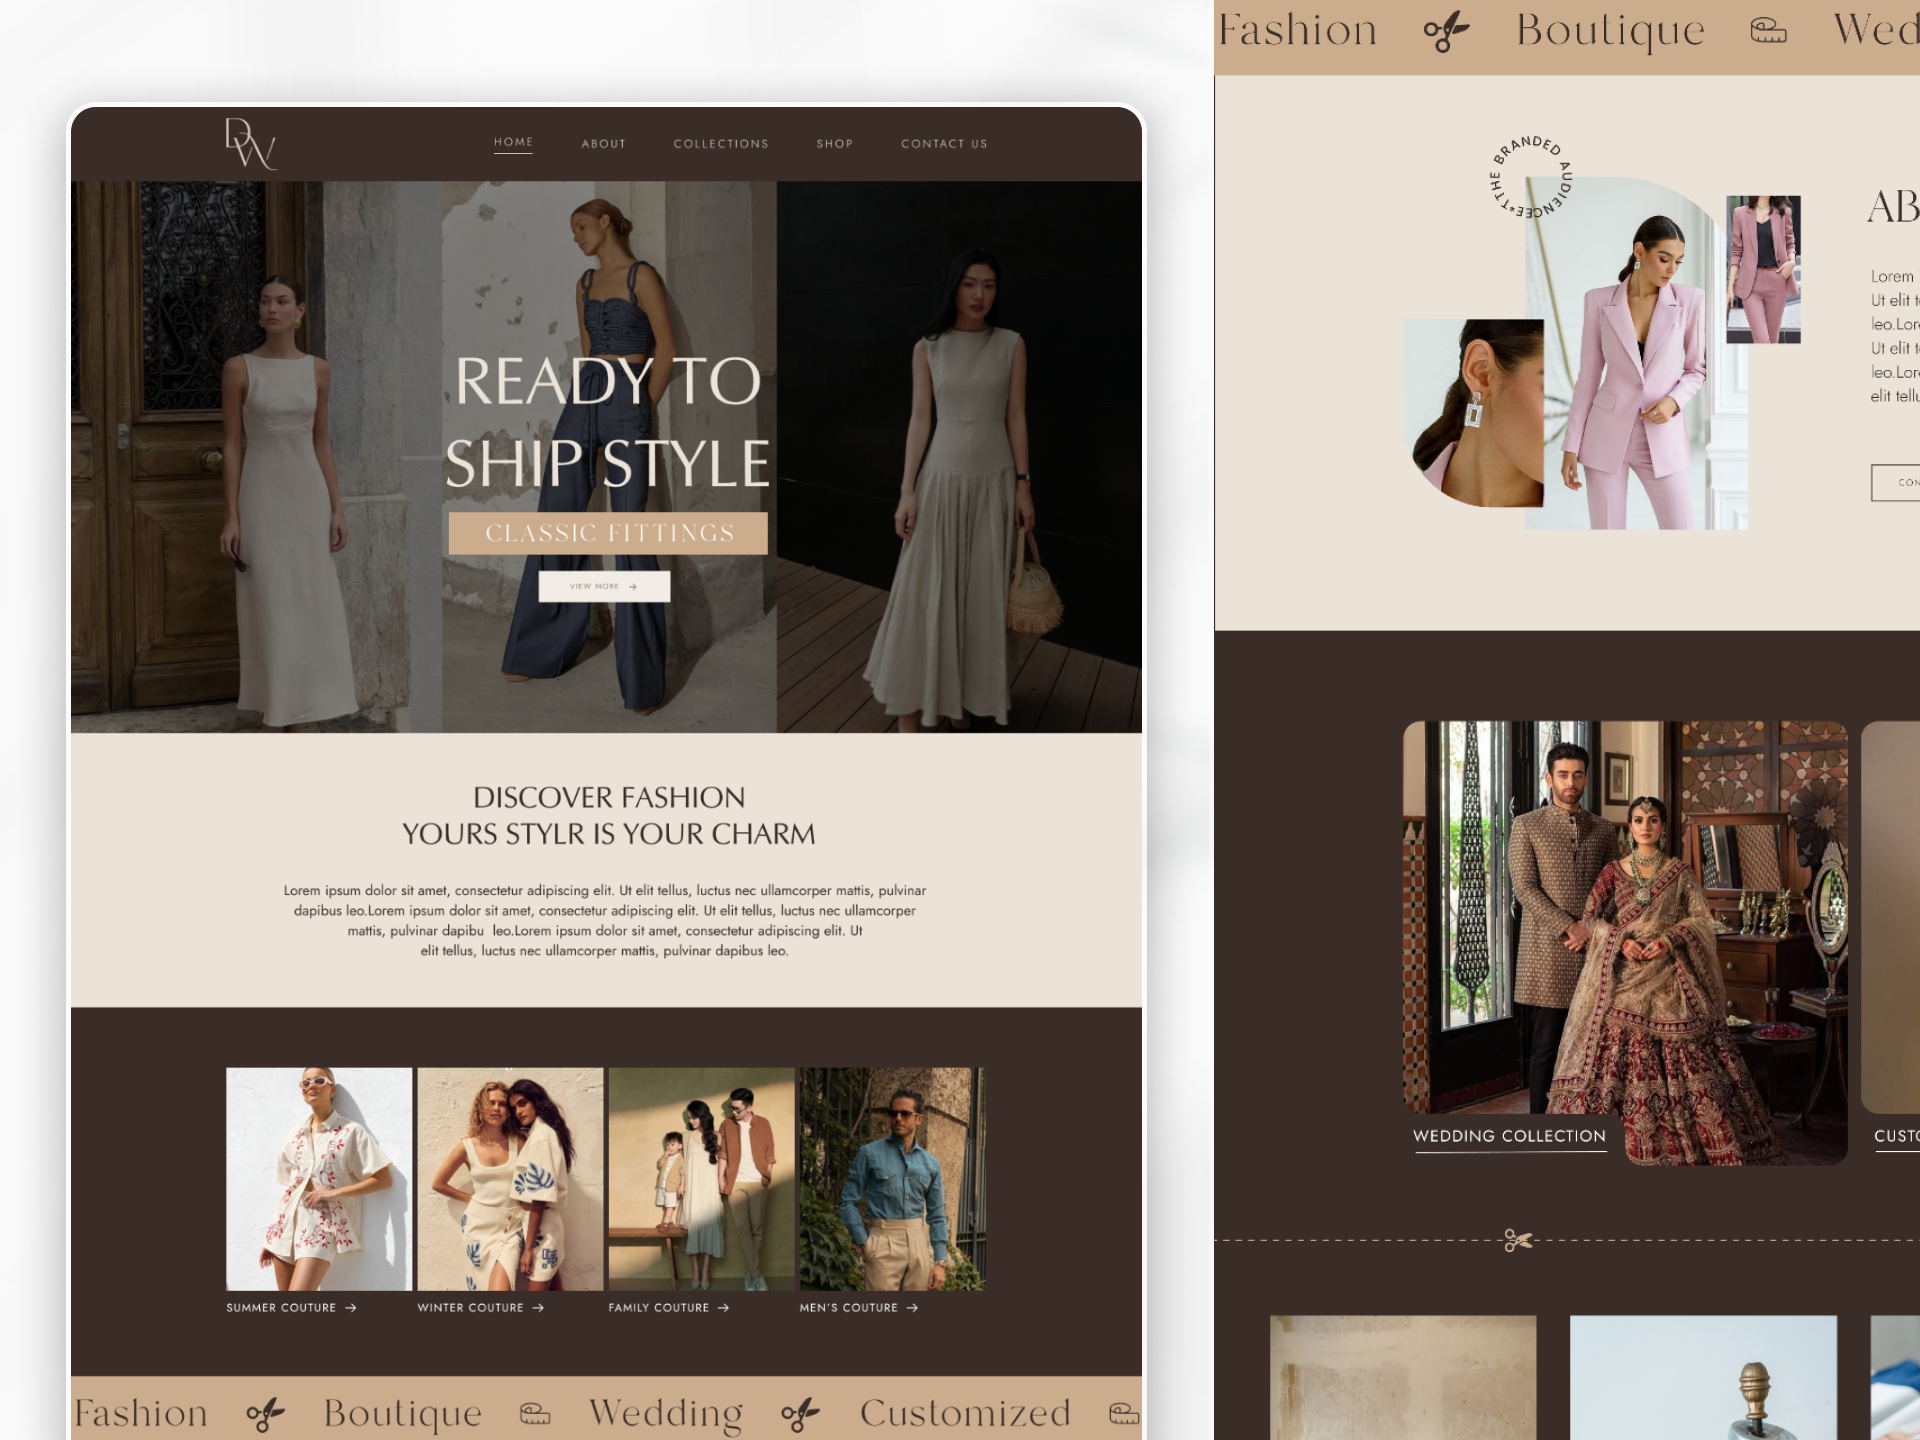Screen dimensions: 1920x1440
Task: Click the measuring tape icon after Boutique in top banner
Action: 1768,31
